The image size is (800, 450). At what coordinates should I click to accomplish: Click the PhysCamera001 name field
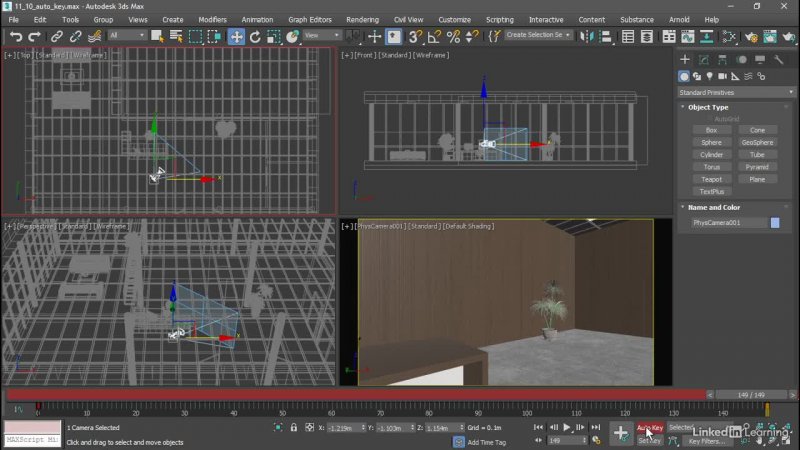point(730,222)
